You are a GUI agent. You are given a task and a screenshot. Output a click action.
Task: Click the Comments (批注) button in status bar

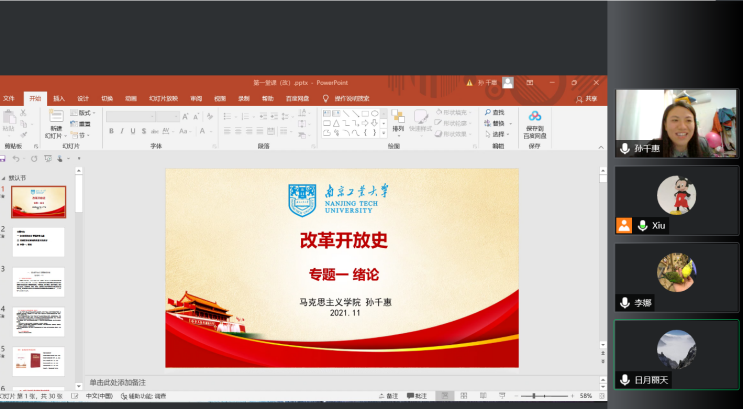(417, 396)
